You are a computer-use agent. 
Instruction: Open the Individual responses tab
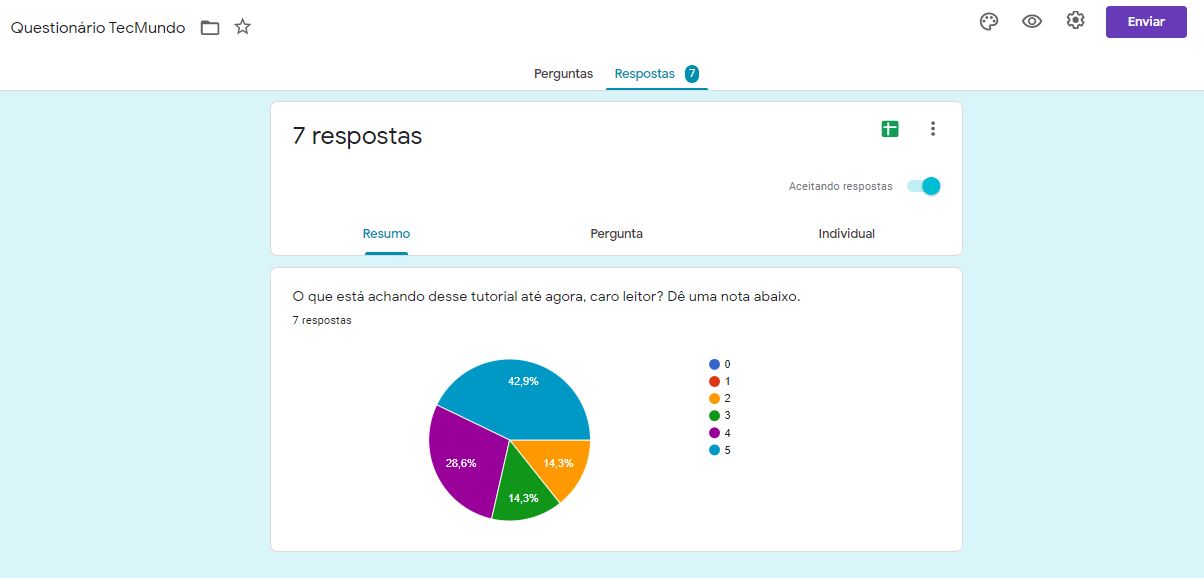[846, 234]
